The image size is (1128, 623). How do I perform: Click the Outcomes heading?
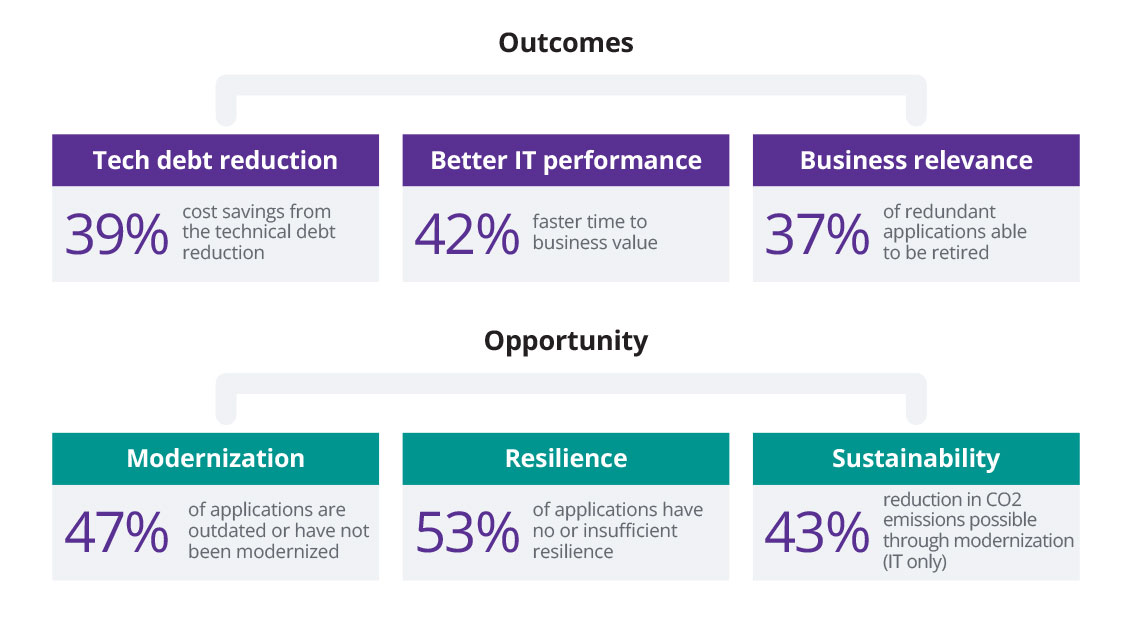pos(565,43)
